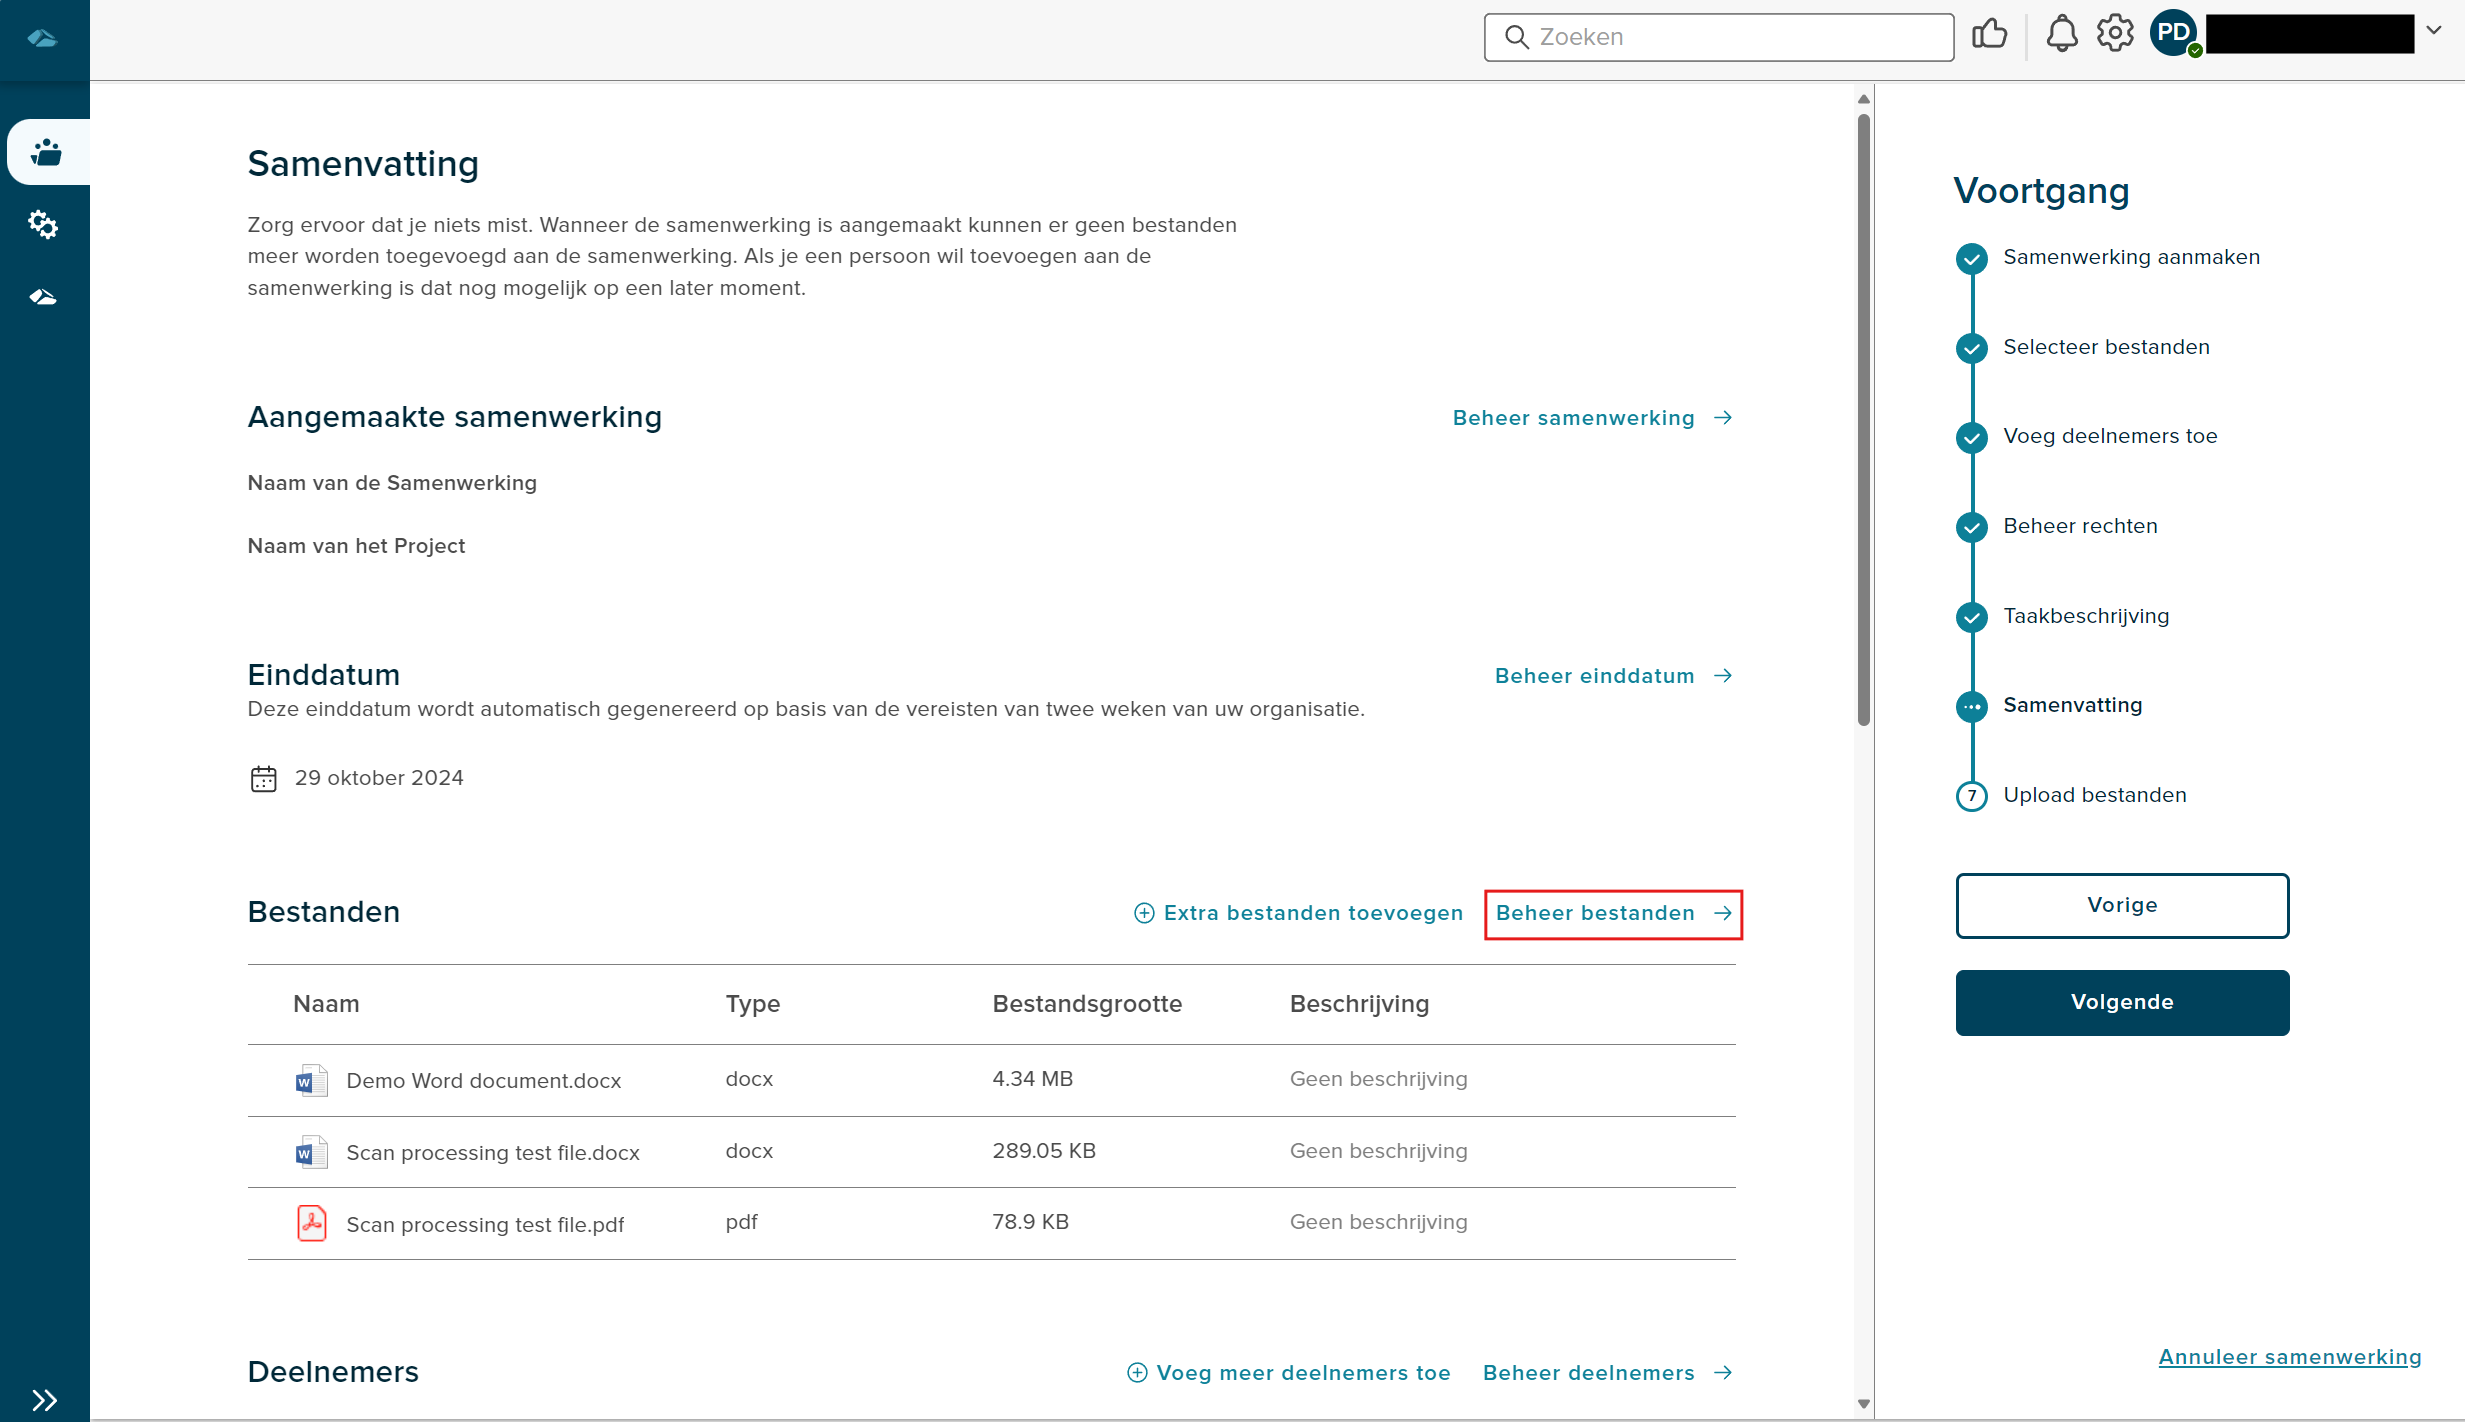The image size is (2465, 1422).
Task: Click the pdf type cell
Action: coord(742,1222)
